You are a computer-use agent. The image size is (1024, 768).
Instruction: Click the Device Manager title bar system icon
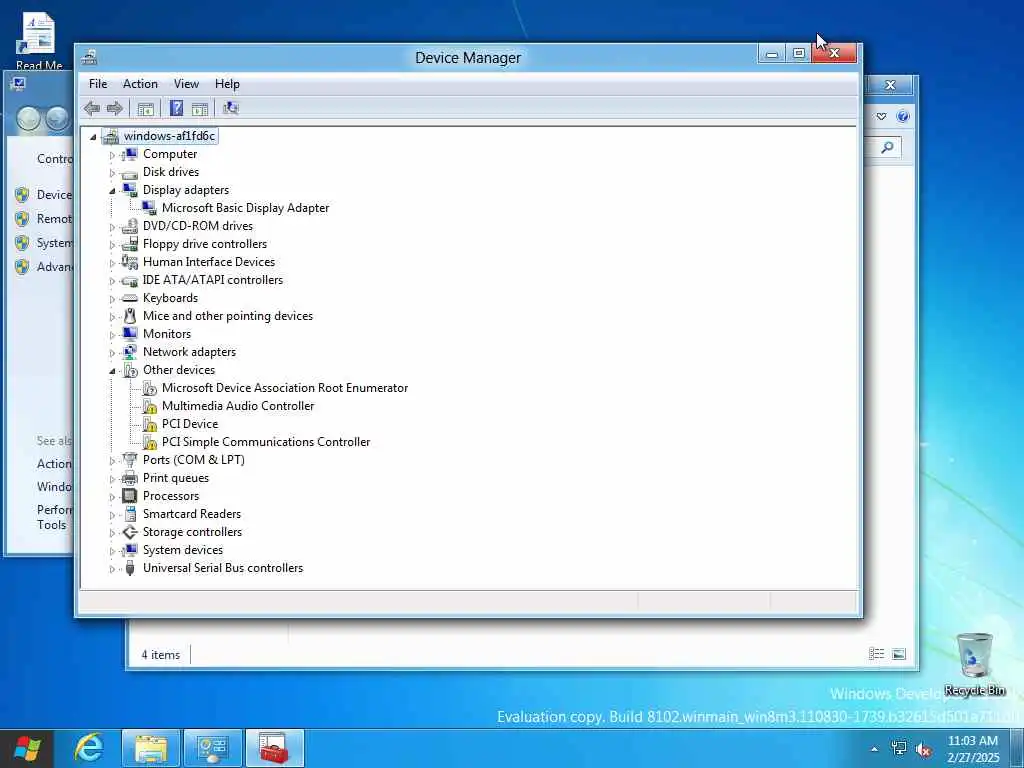89,57
